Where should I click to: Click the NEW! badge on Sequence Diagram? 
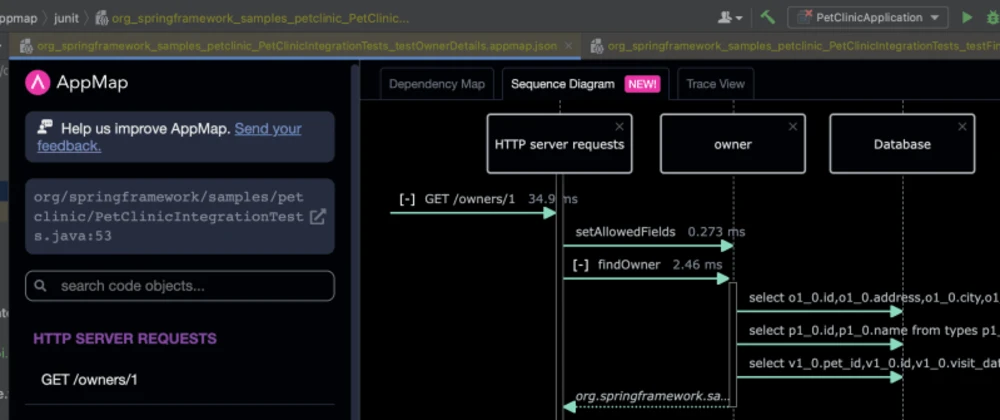pos(642,84)
